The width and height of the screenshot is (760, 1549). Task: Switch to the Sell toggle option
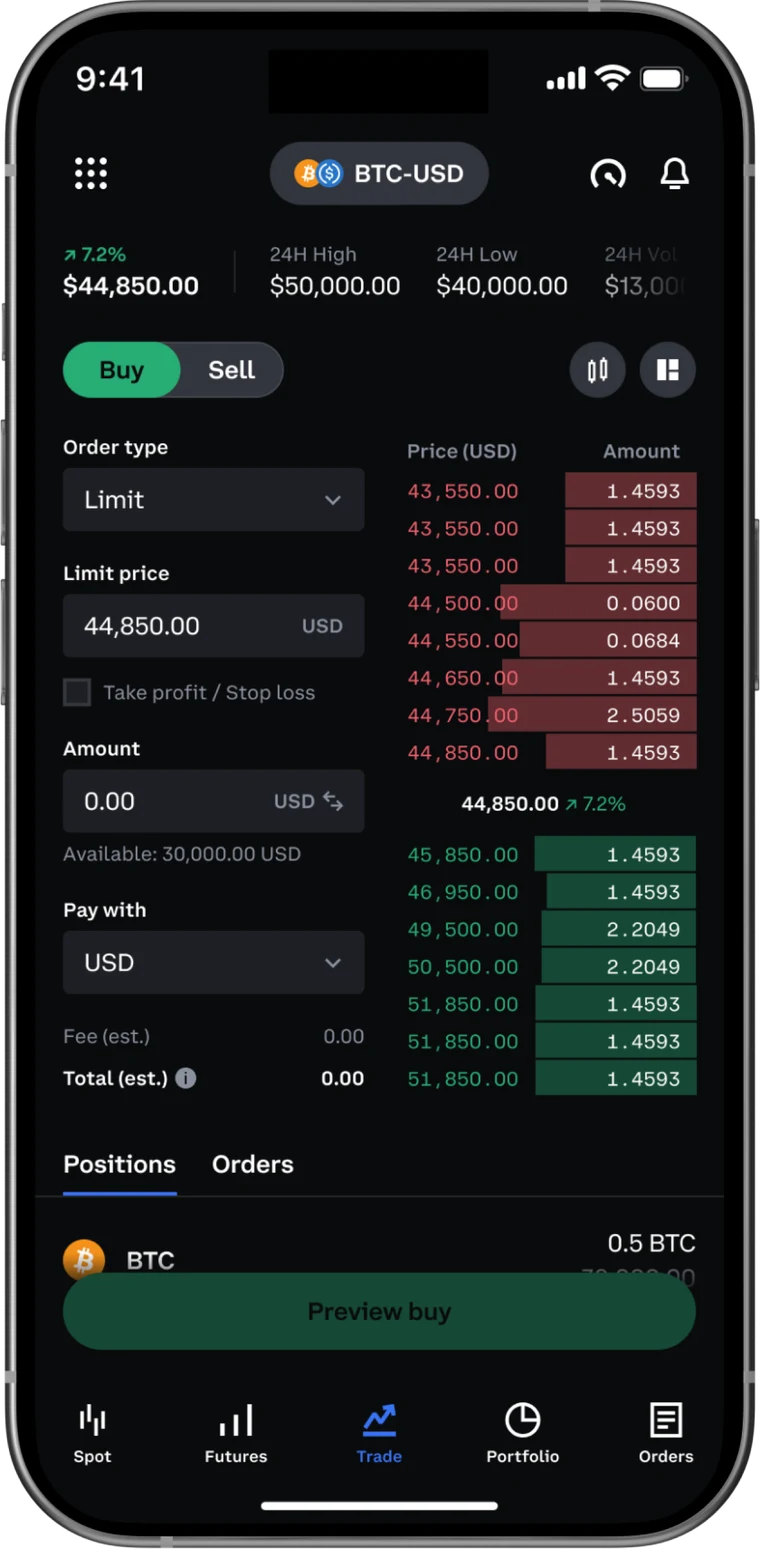click(232, 370)
